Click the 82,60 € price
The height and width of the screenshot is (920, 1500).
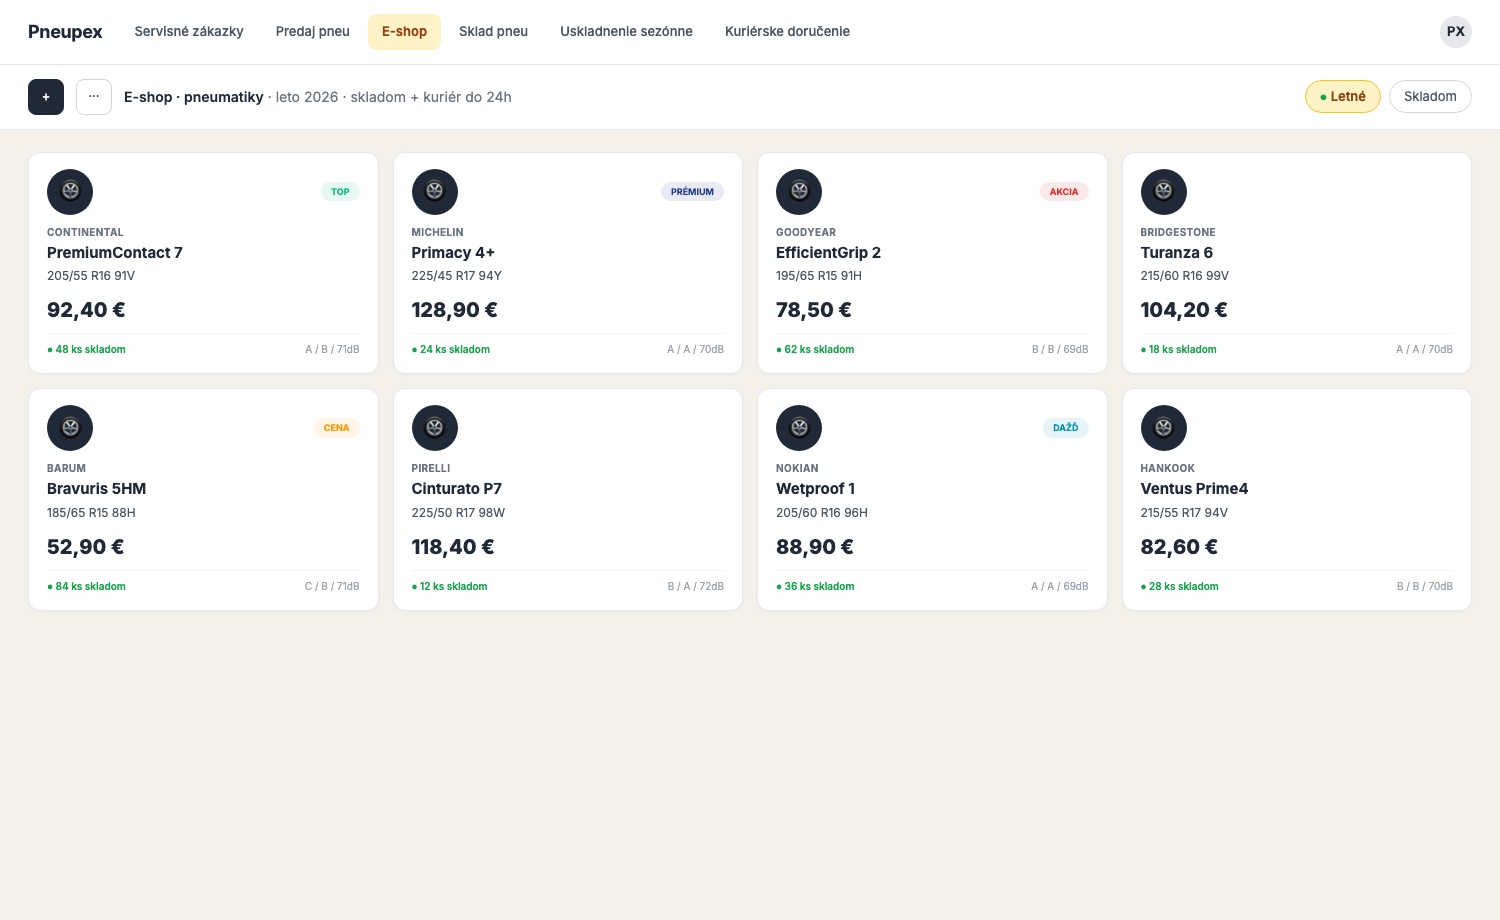[x=1179, y=547]
